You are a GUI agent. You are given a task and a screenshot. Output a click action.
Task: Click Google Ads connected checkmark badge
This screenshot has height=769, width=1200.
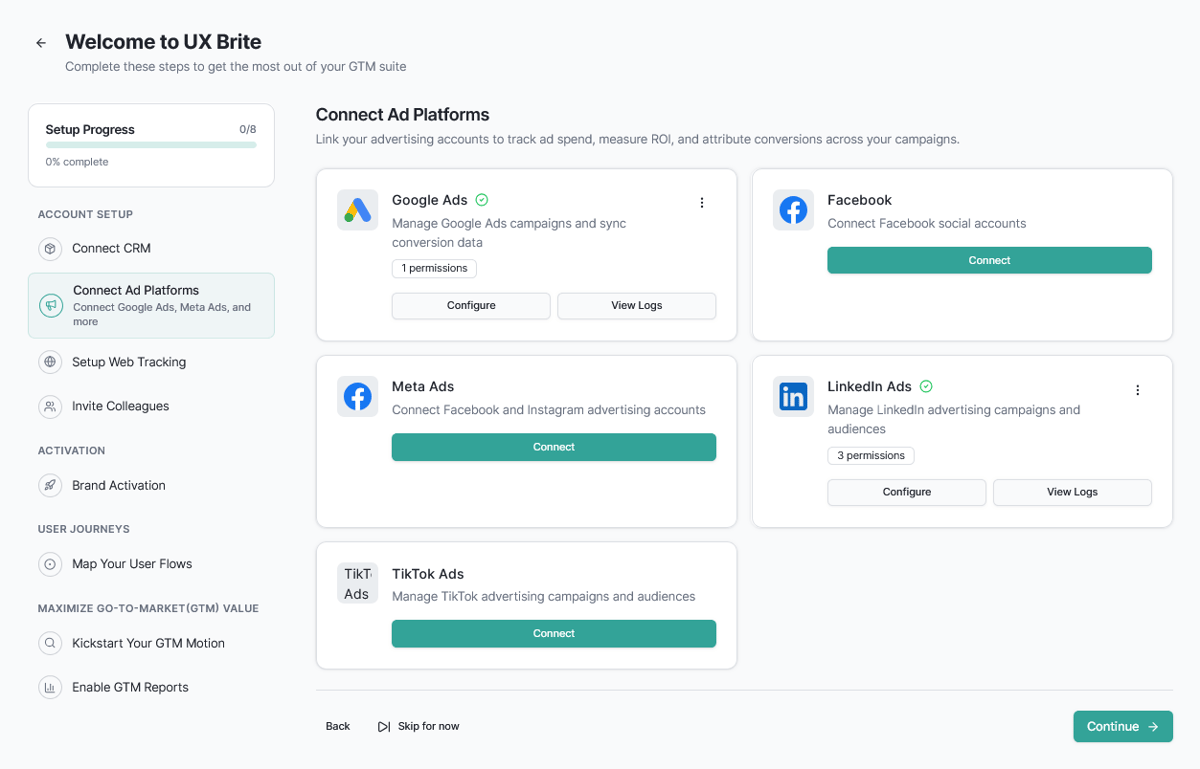coord(482,200)
